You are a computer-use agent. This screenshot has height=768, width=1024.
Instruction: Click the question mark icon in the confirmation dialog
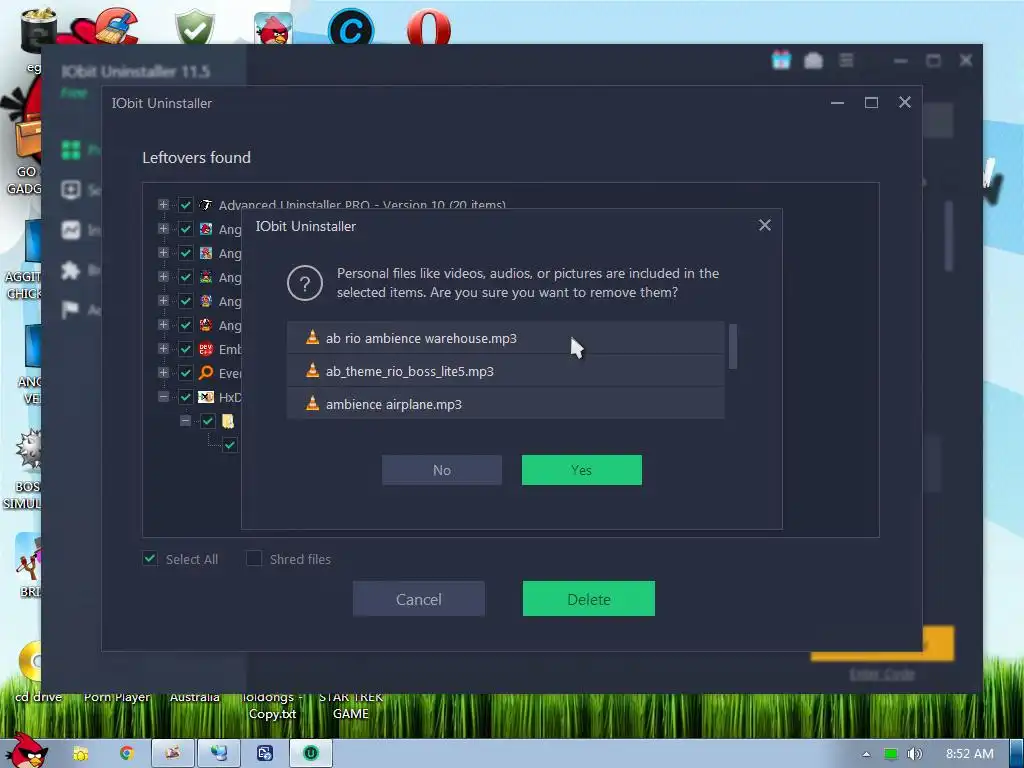pos(304,283)
